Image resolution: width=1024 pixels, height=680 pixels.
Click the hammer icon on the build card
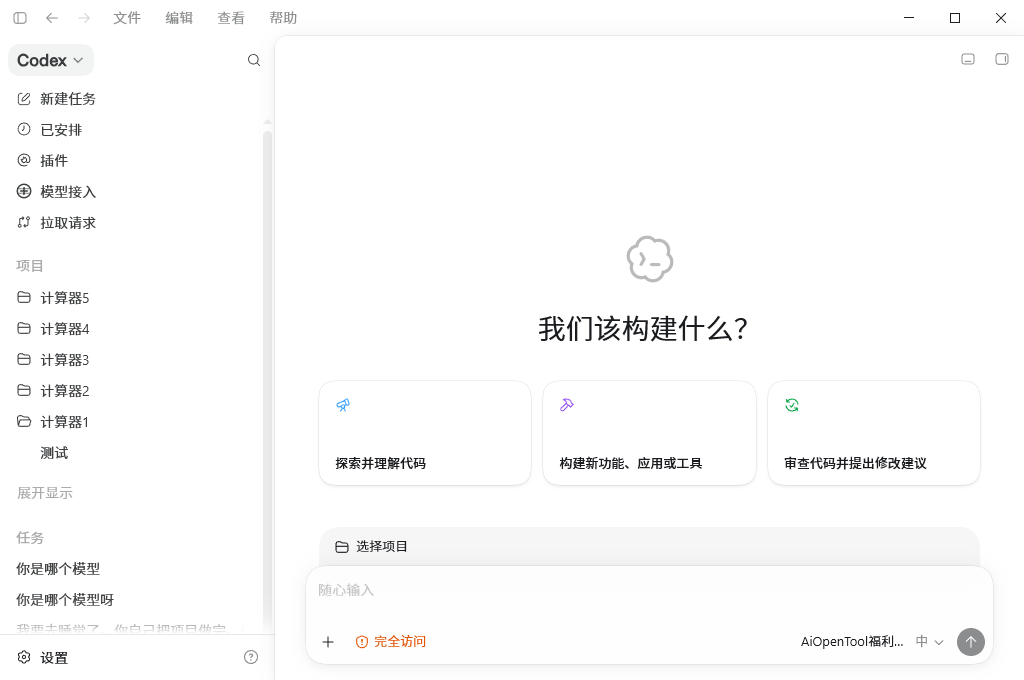coord(567,405)
